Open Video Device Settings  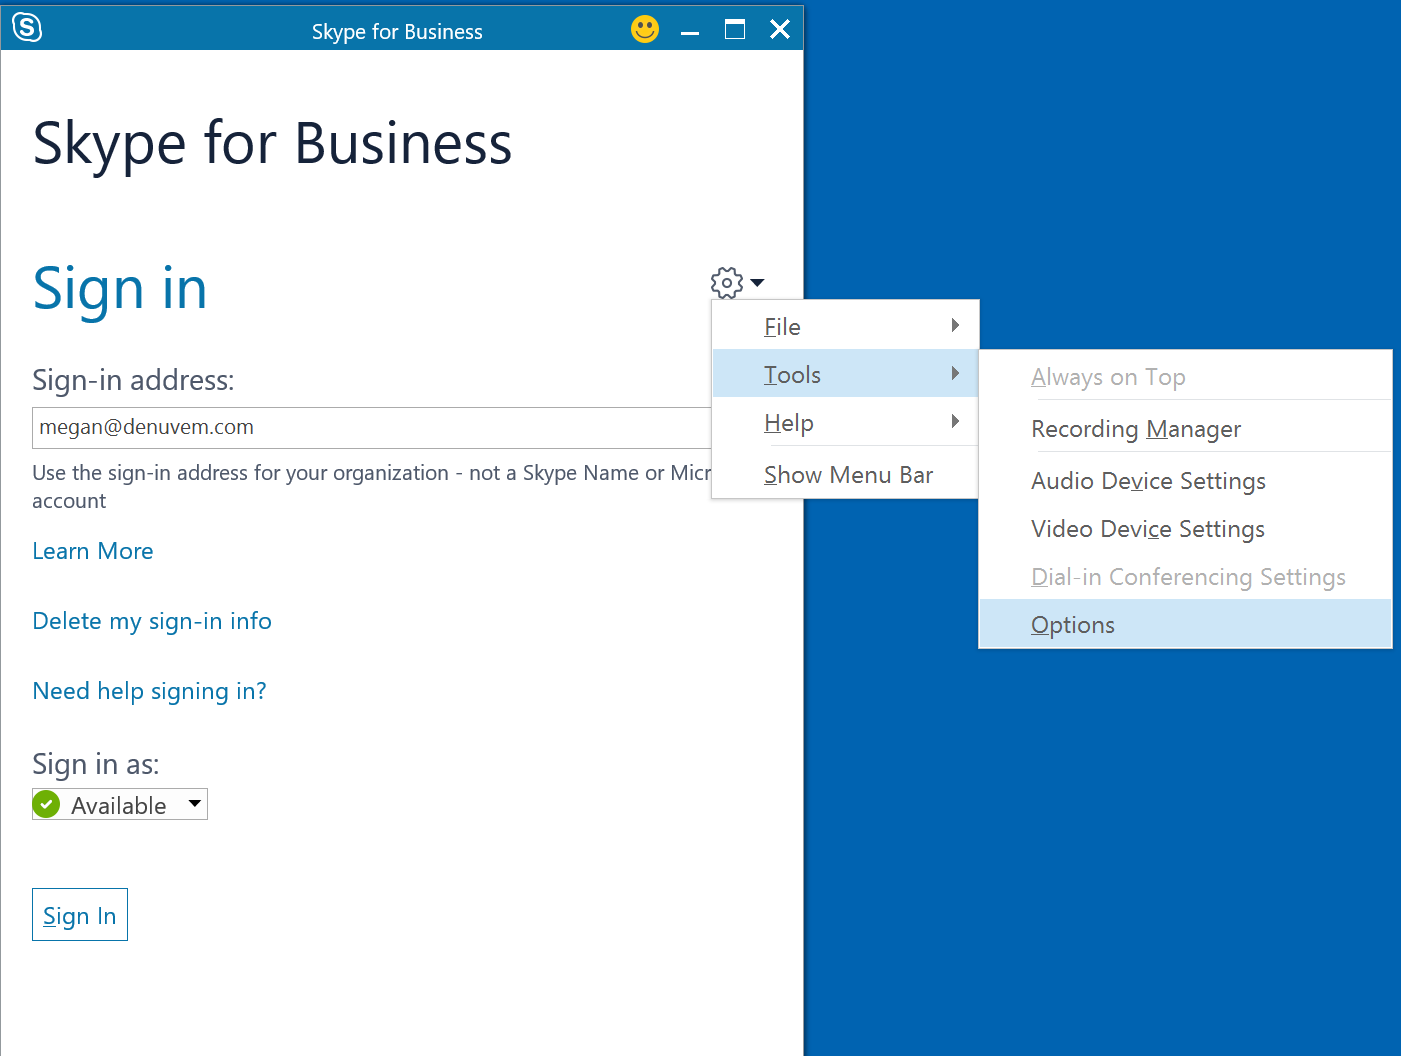click(1185, 528)
